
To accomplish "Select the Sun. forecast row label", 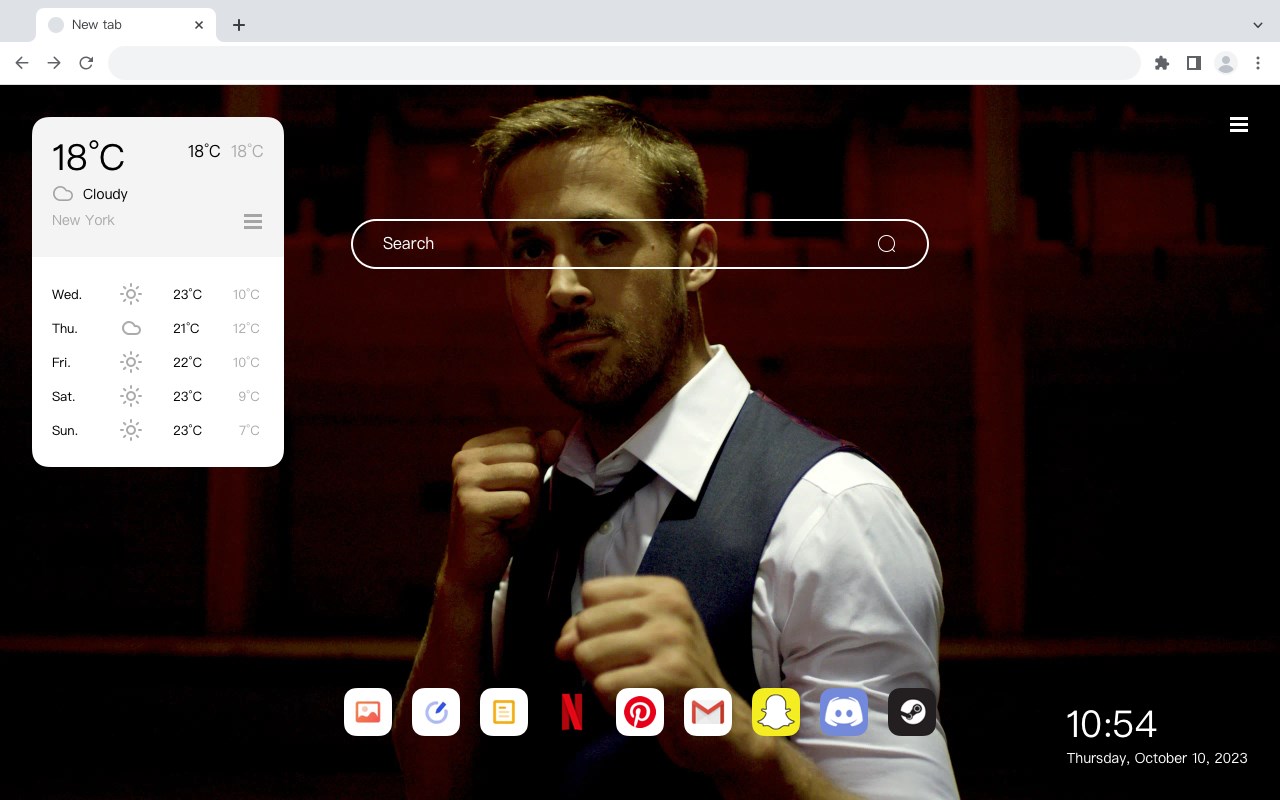I will pyautogui.click(x=65, y=431).
